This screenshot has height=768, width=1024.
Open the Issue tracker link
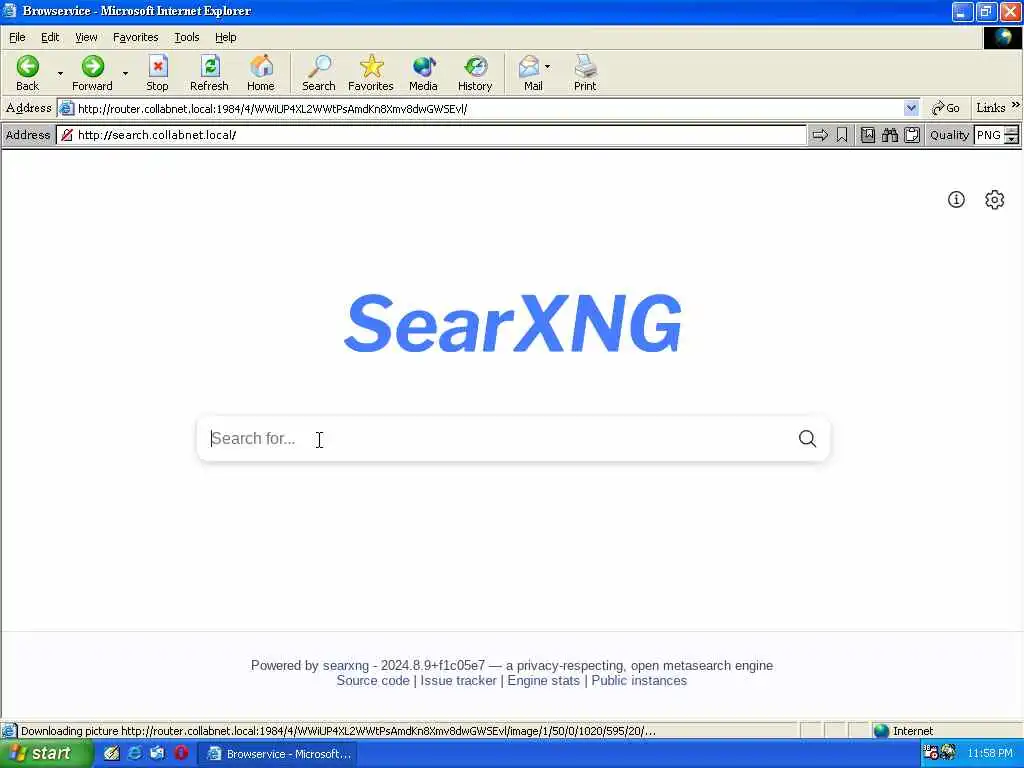458,680
